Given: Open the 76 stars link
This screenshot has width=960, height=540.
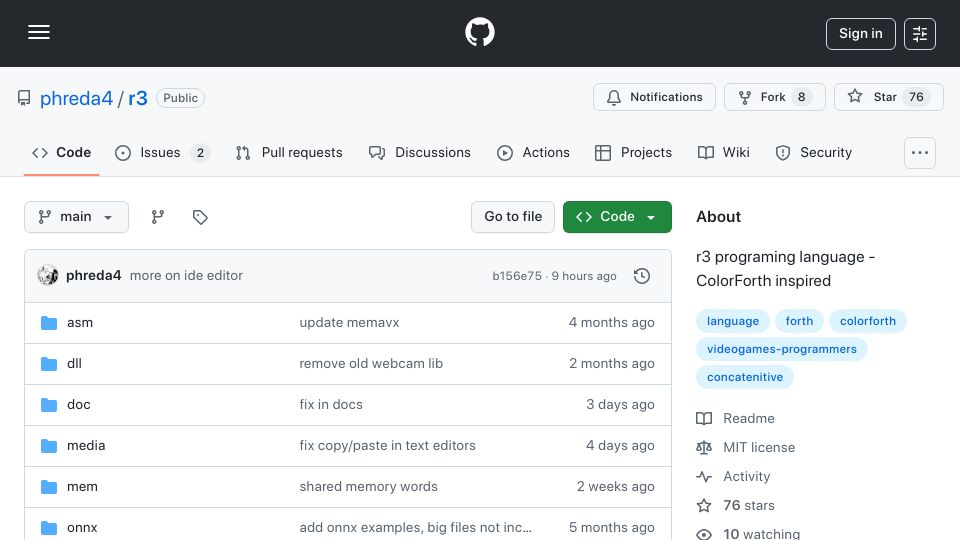Looking at the screenshot, I should tap(736, 505).
